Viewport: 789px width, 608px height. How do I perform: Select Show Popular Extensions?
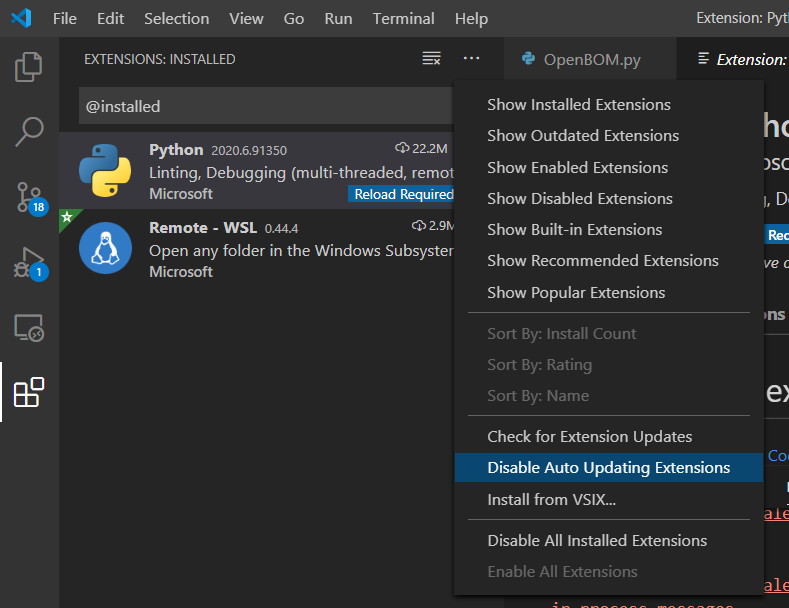click(609, 292)
